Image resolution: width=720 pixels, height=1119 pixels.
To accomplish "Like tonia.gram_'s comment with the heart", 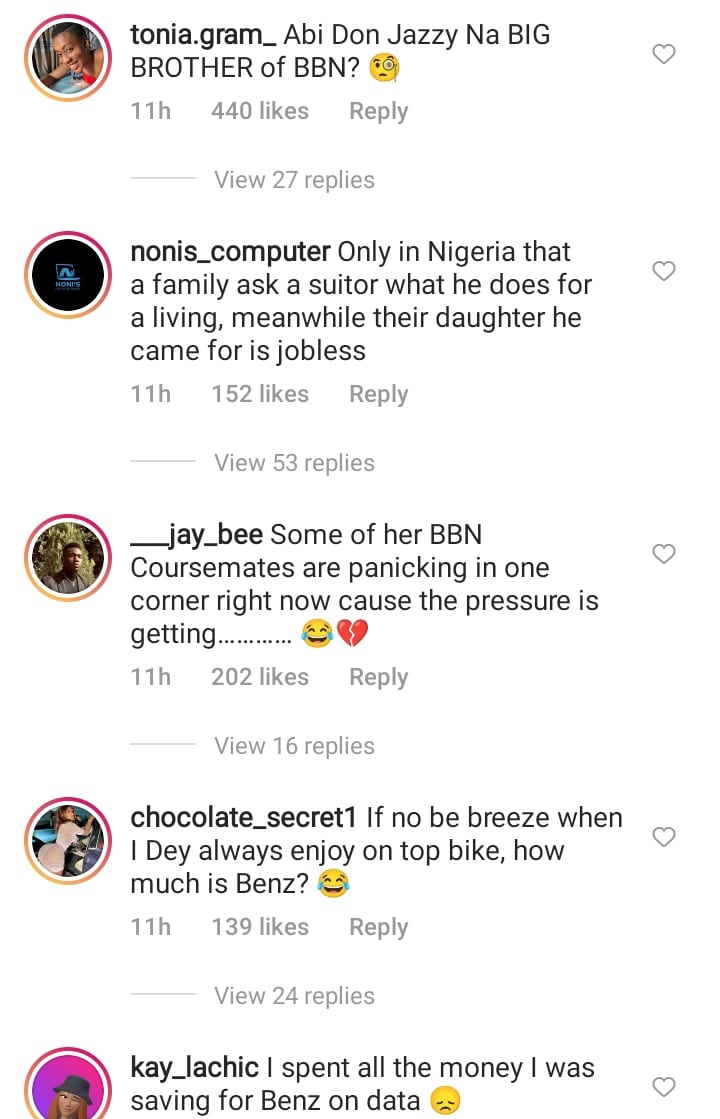I will tap(664, 54).
